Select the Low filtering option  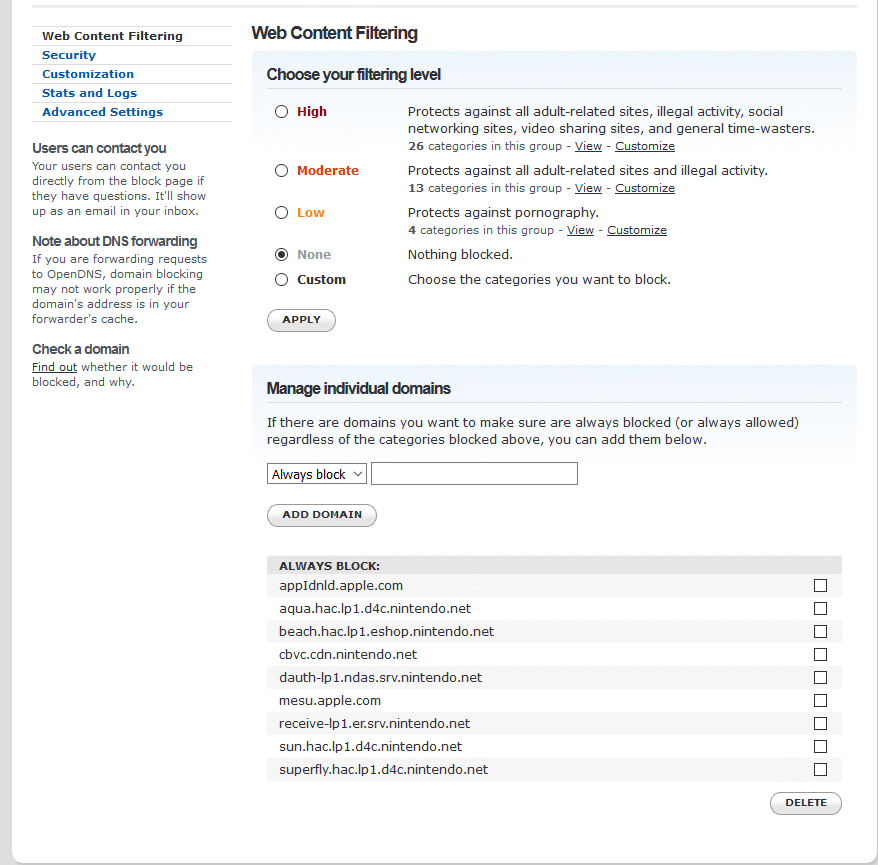tap(282, 212)
